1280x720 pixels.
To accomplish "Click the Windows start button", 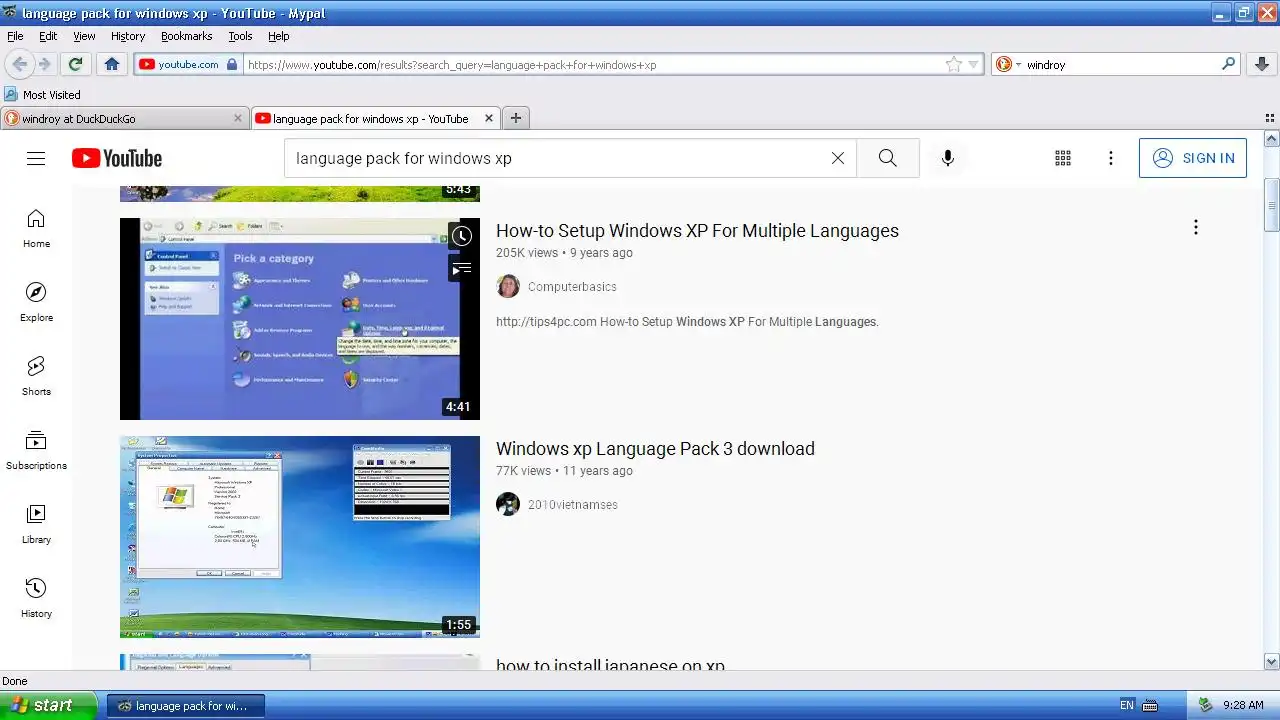I will (48, 705).
